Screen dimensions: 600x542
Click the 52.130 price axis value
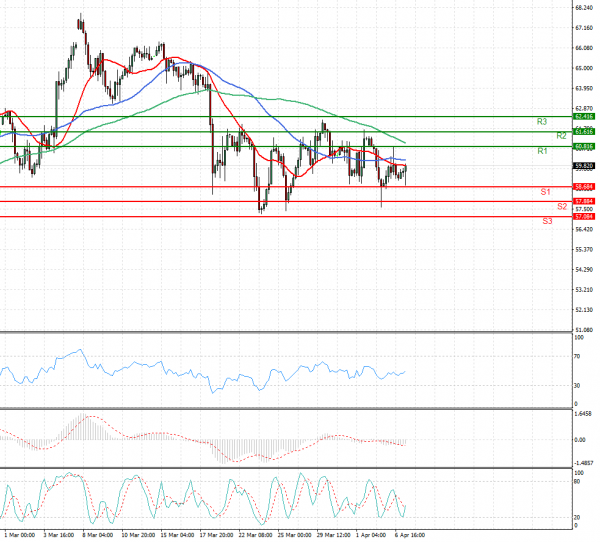pyautogui.click(x=584, y=310)
